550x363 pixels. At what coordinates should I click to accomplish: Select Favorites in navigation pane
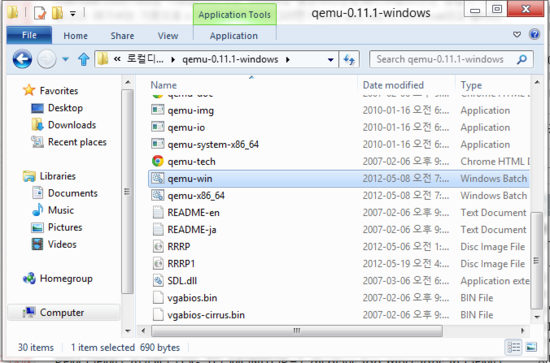coord(59,91)
